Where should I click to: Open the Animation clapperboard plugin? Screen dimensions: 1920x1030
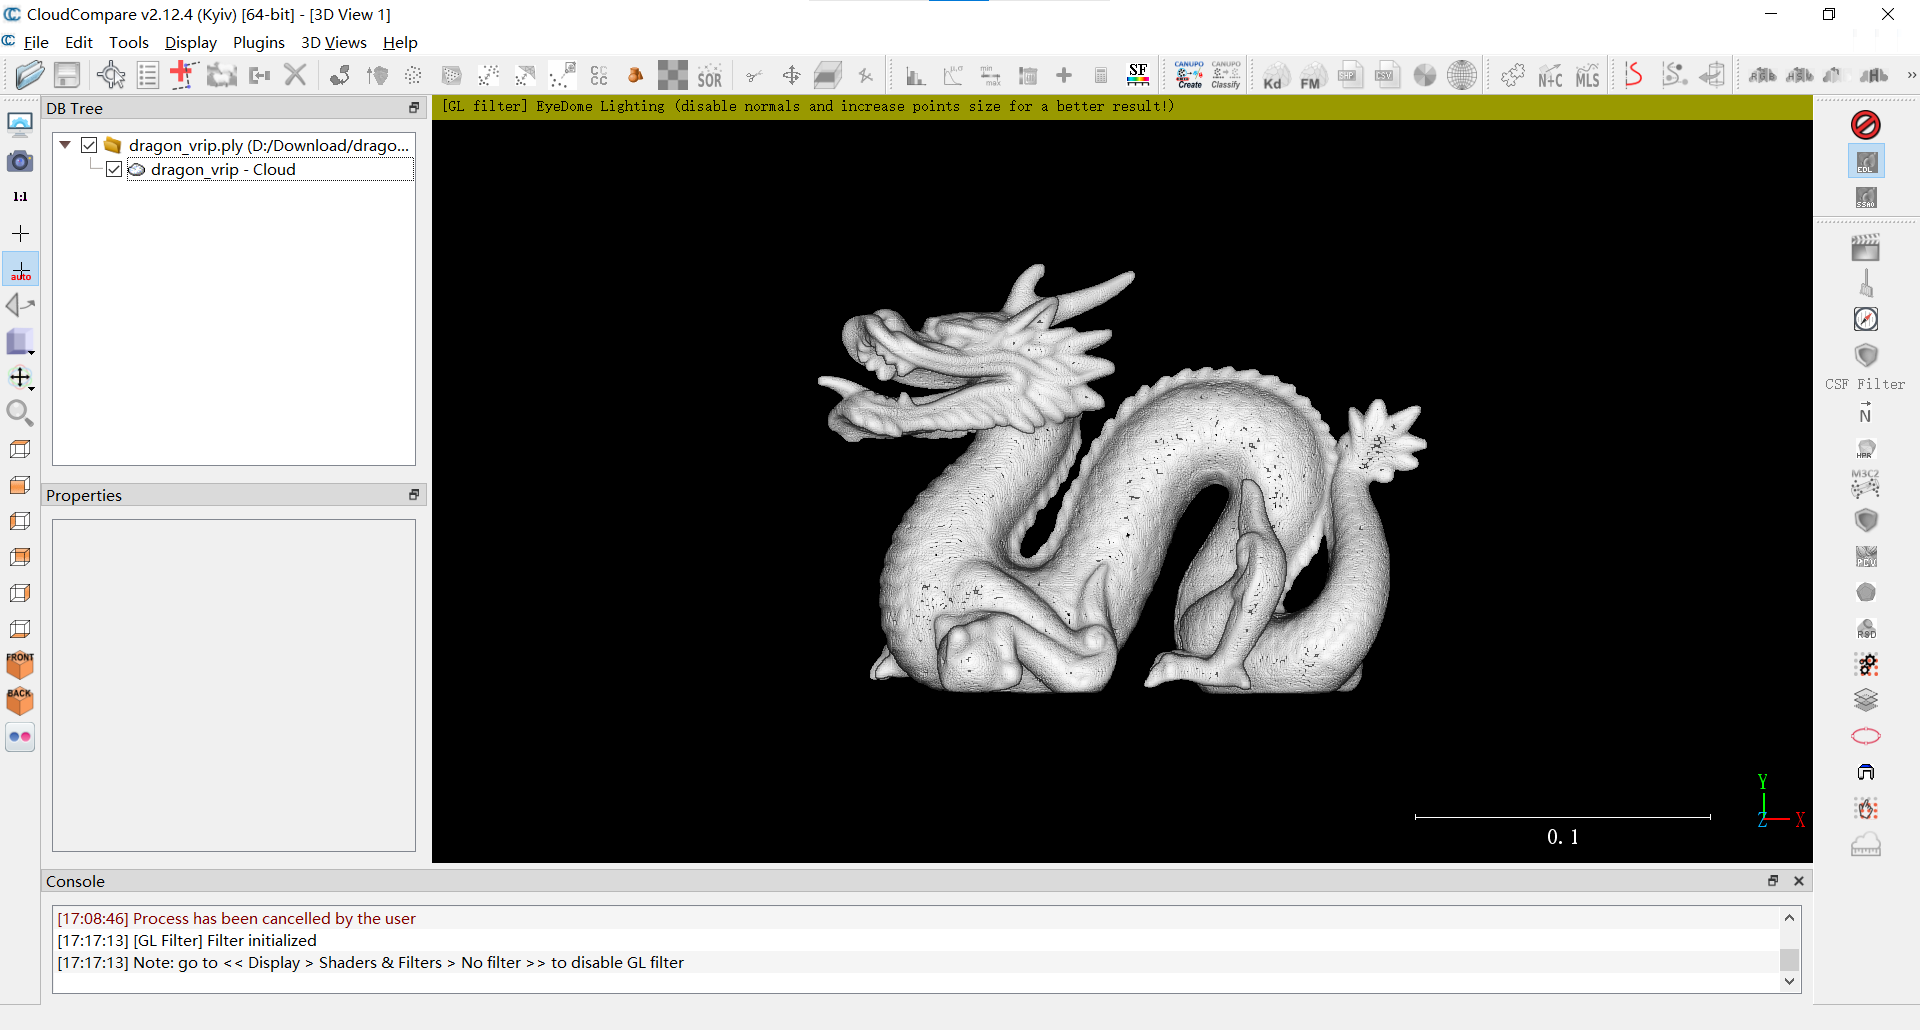(x=1866, y=247)
